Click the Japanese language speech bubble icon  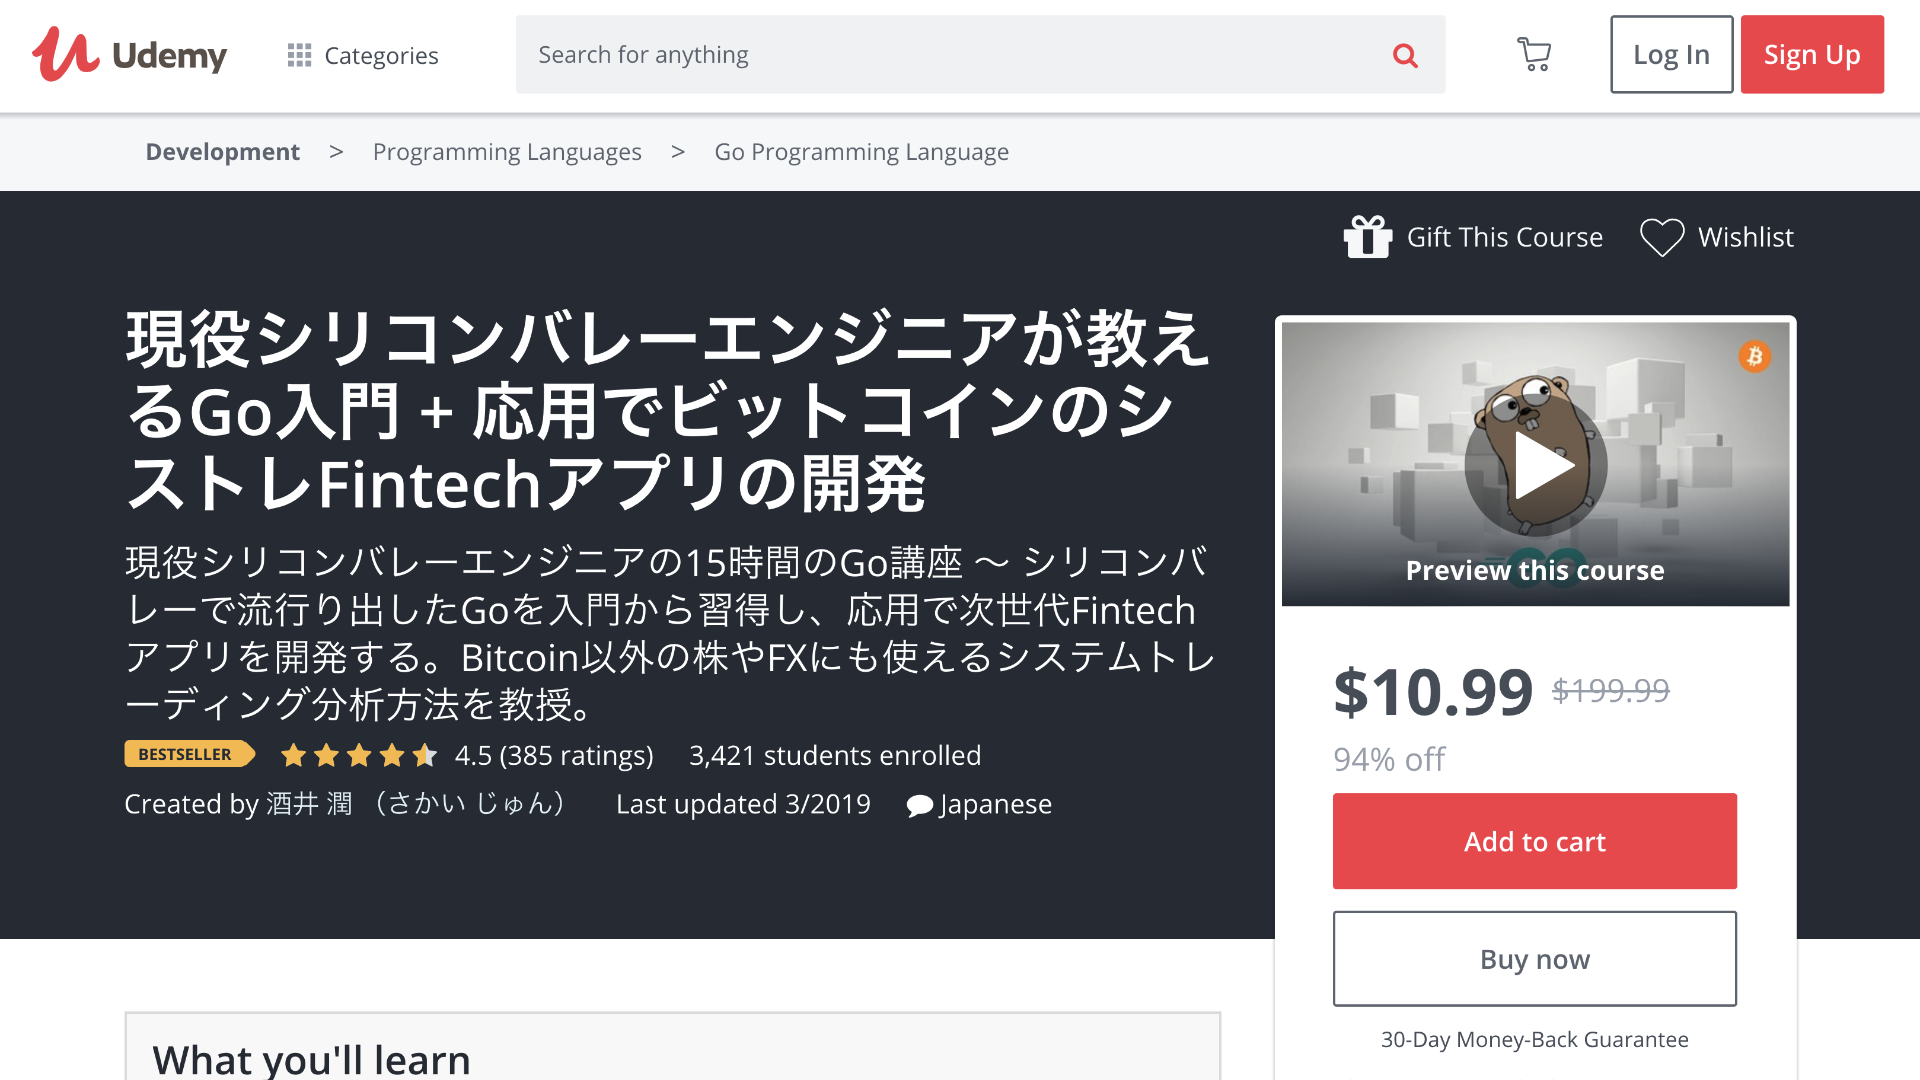(919, 806)
